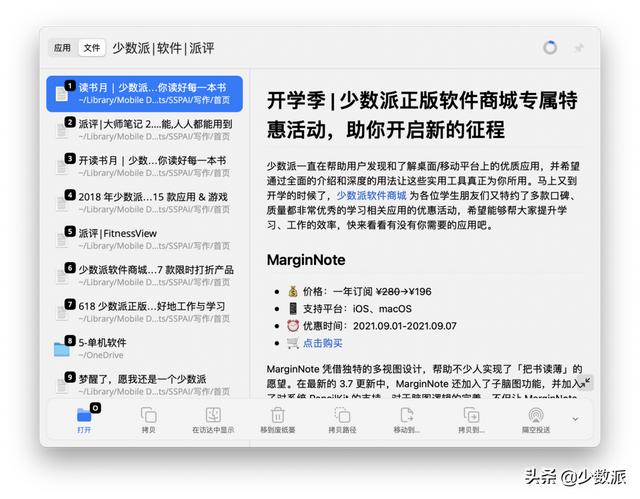Click the pin icon at top right

pos(579,48)
